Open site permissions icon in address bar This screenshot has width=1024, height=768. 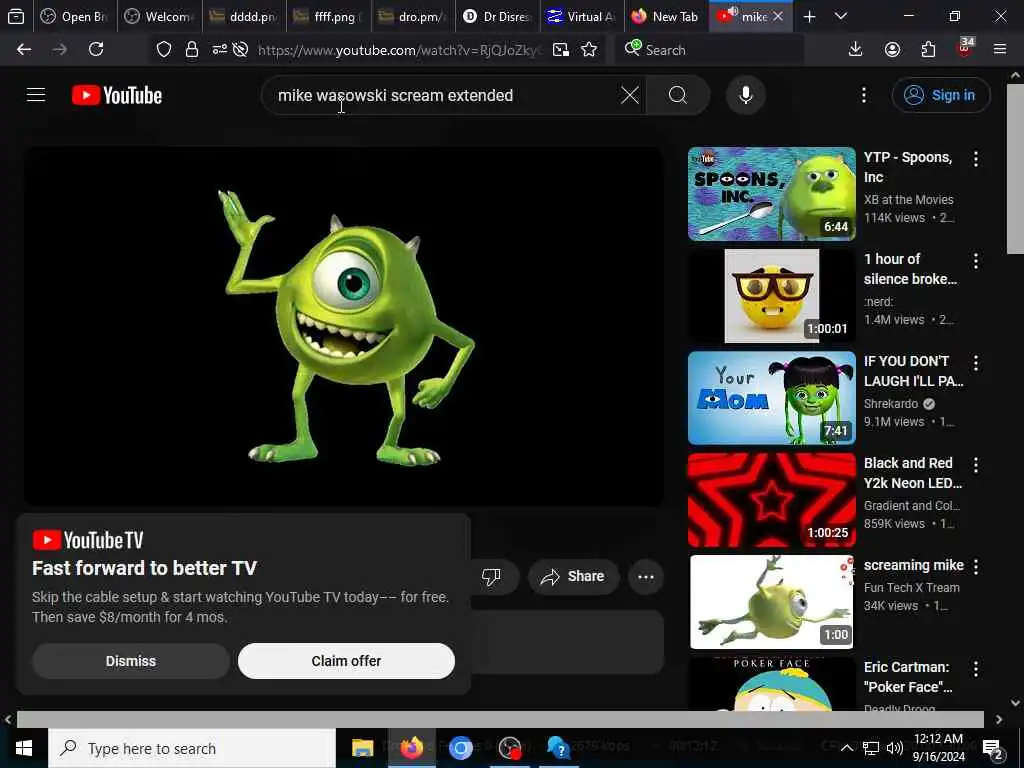(x=219, y=50)
